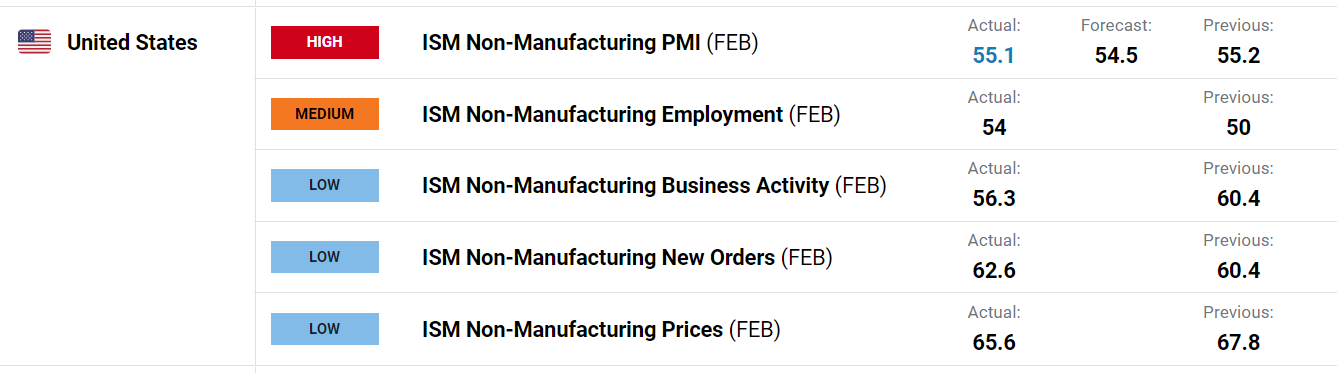This screenshot has width=1337, height=373.
Task: Click the PMI forecast value 54.5
Action: (x=1116, y=56)
